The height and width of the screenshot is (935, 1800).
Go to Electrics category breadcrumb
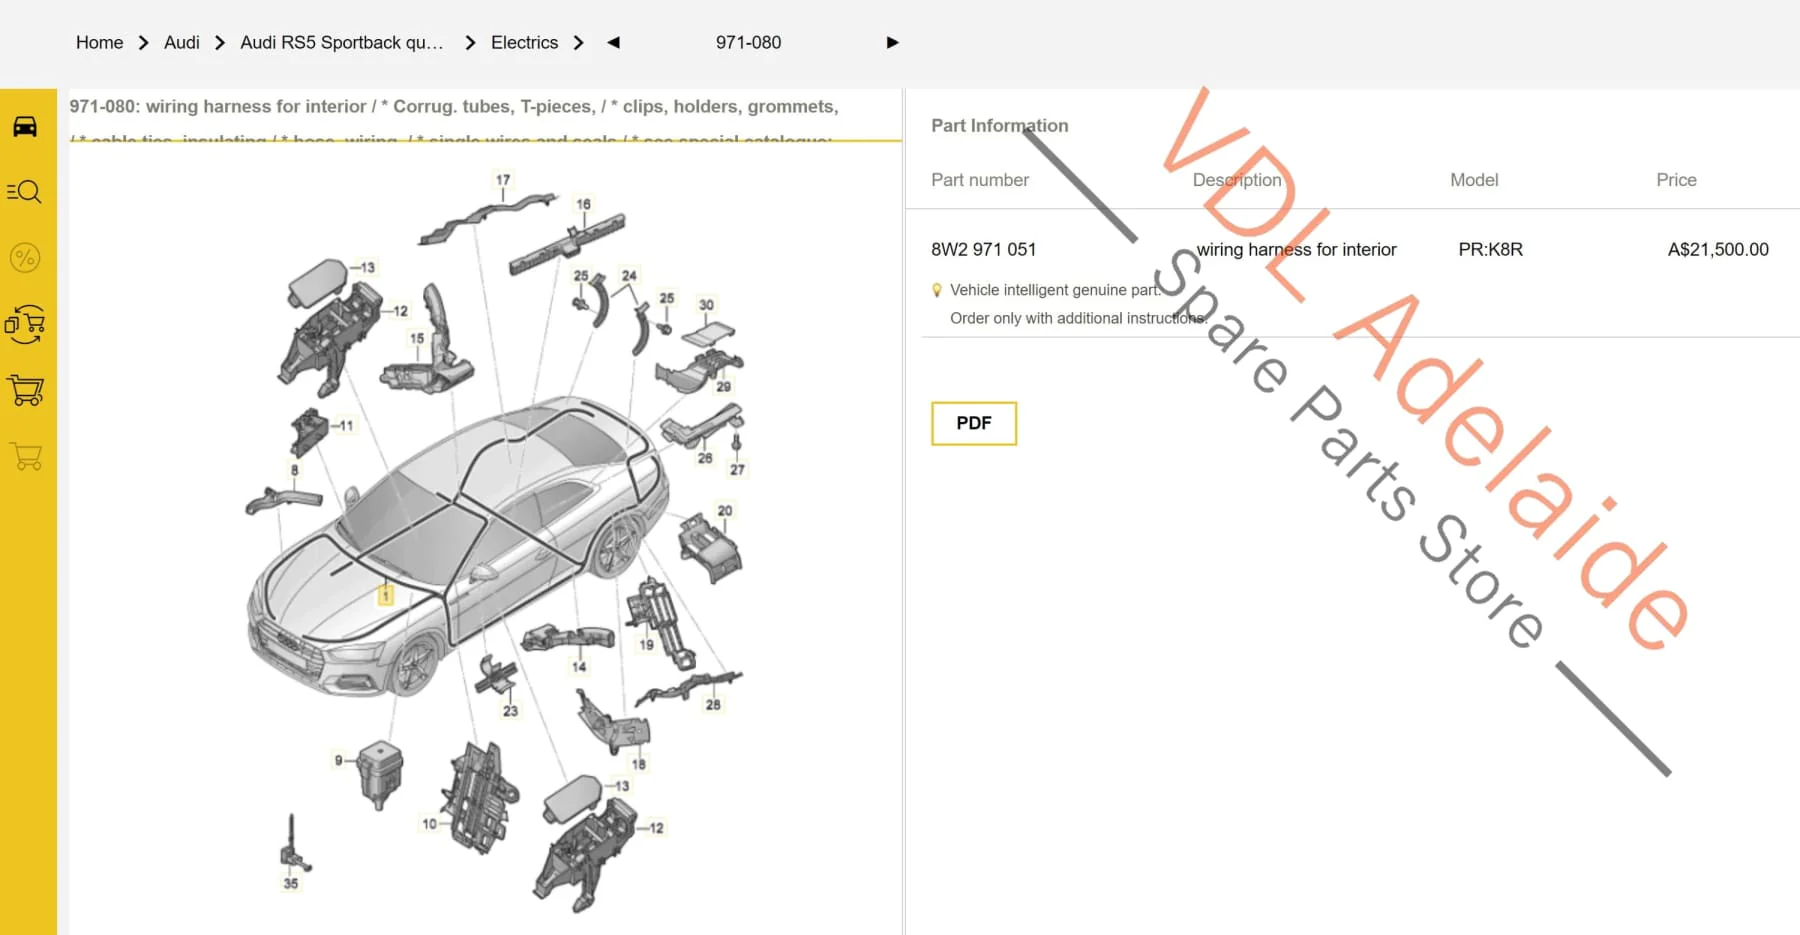(524, 42)
